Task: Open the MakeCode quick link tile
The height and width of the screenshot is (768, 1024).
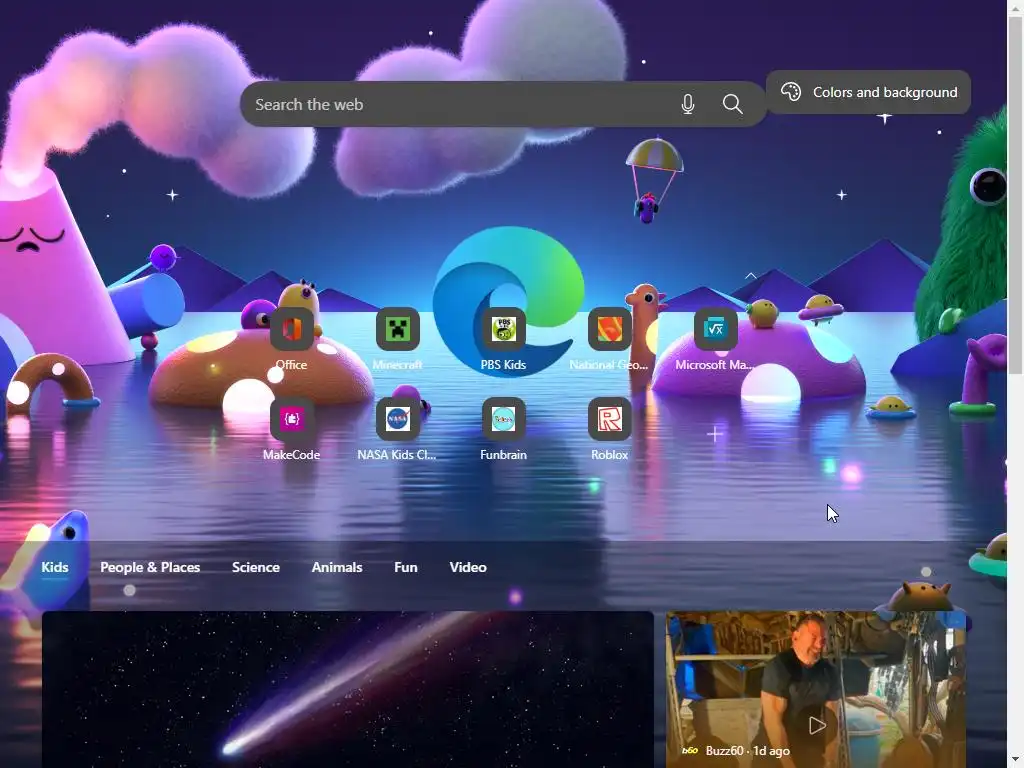Action: click(291, 419)
